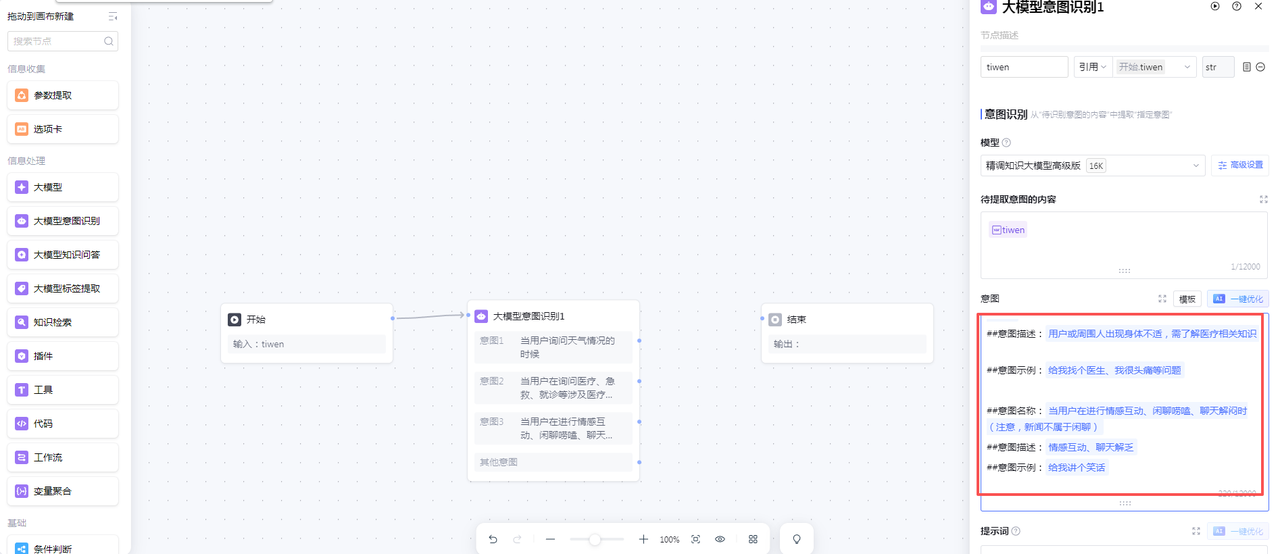Select the 参数提取 node icon
Viewport: 1280px width, 554px height.
point(22,95)
